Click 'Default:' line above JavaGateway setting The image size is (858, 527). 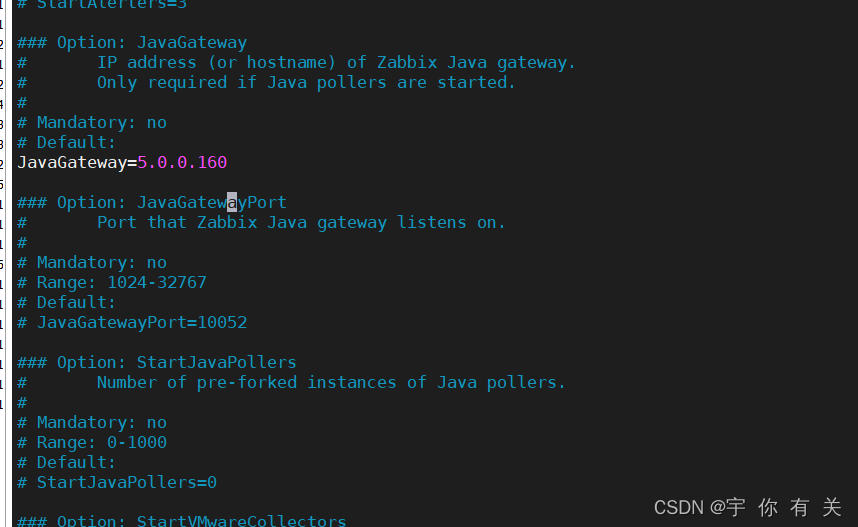tap(67, 142)
